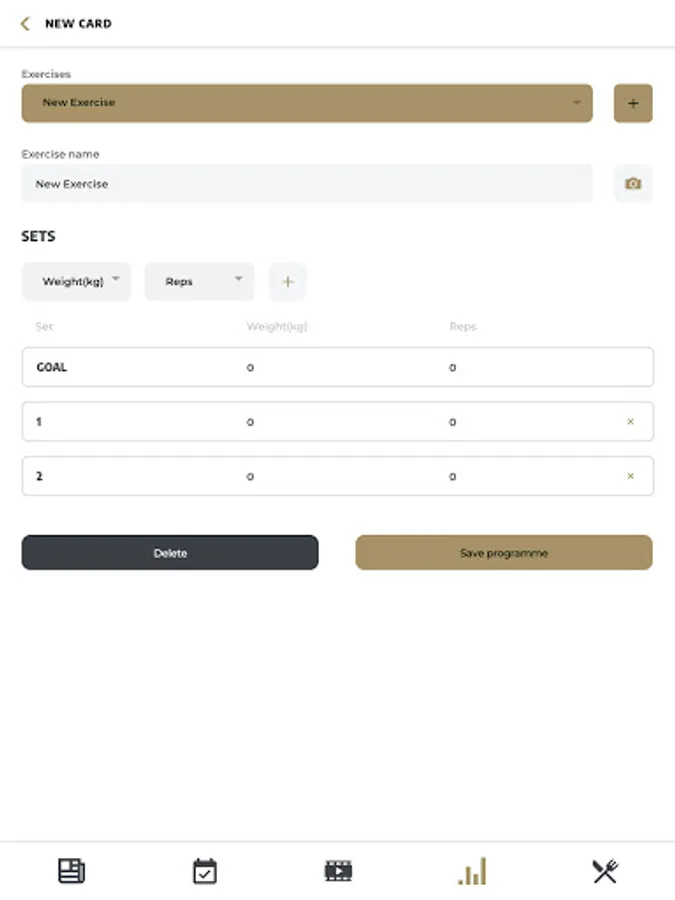675x900 pixels.
Task: Tap the camera icon to add exercise photo
Action: [x=632, y=184]
